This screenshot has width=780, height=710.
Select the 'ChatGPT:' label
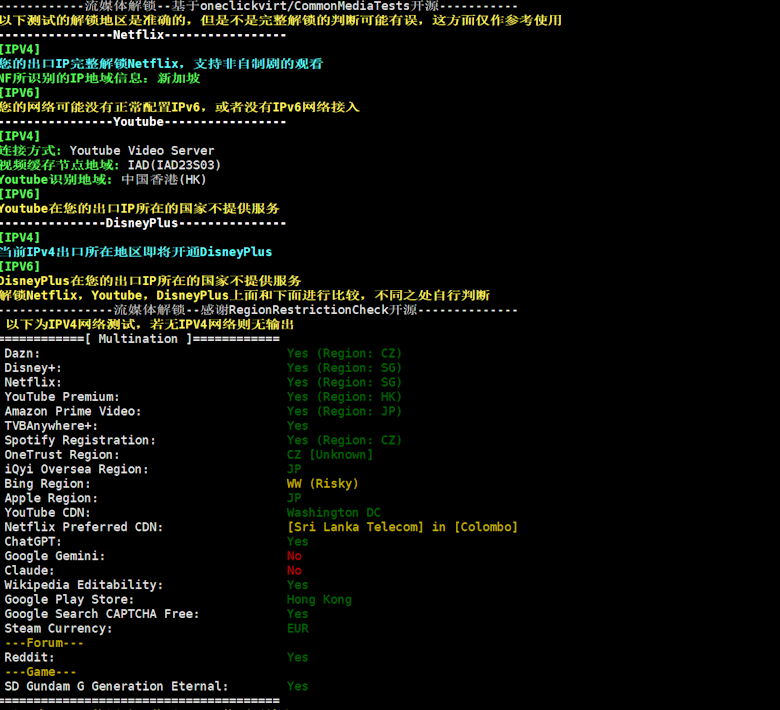coord(33,541)
